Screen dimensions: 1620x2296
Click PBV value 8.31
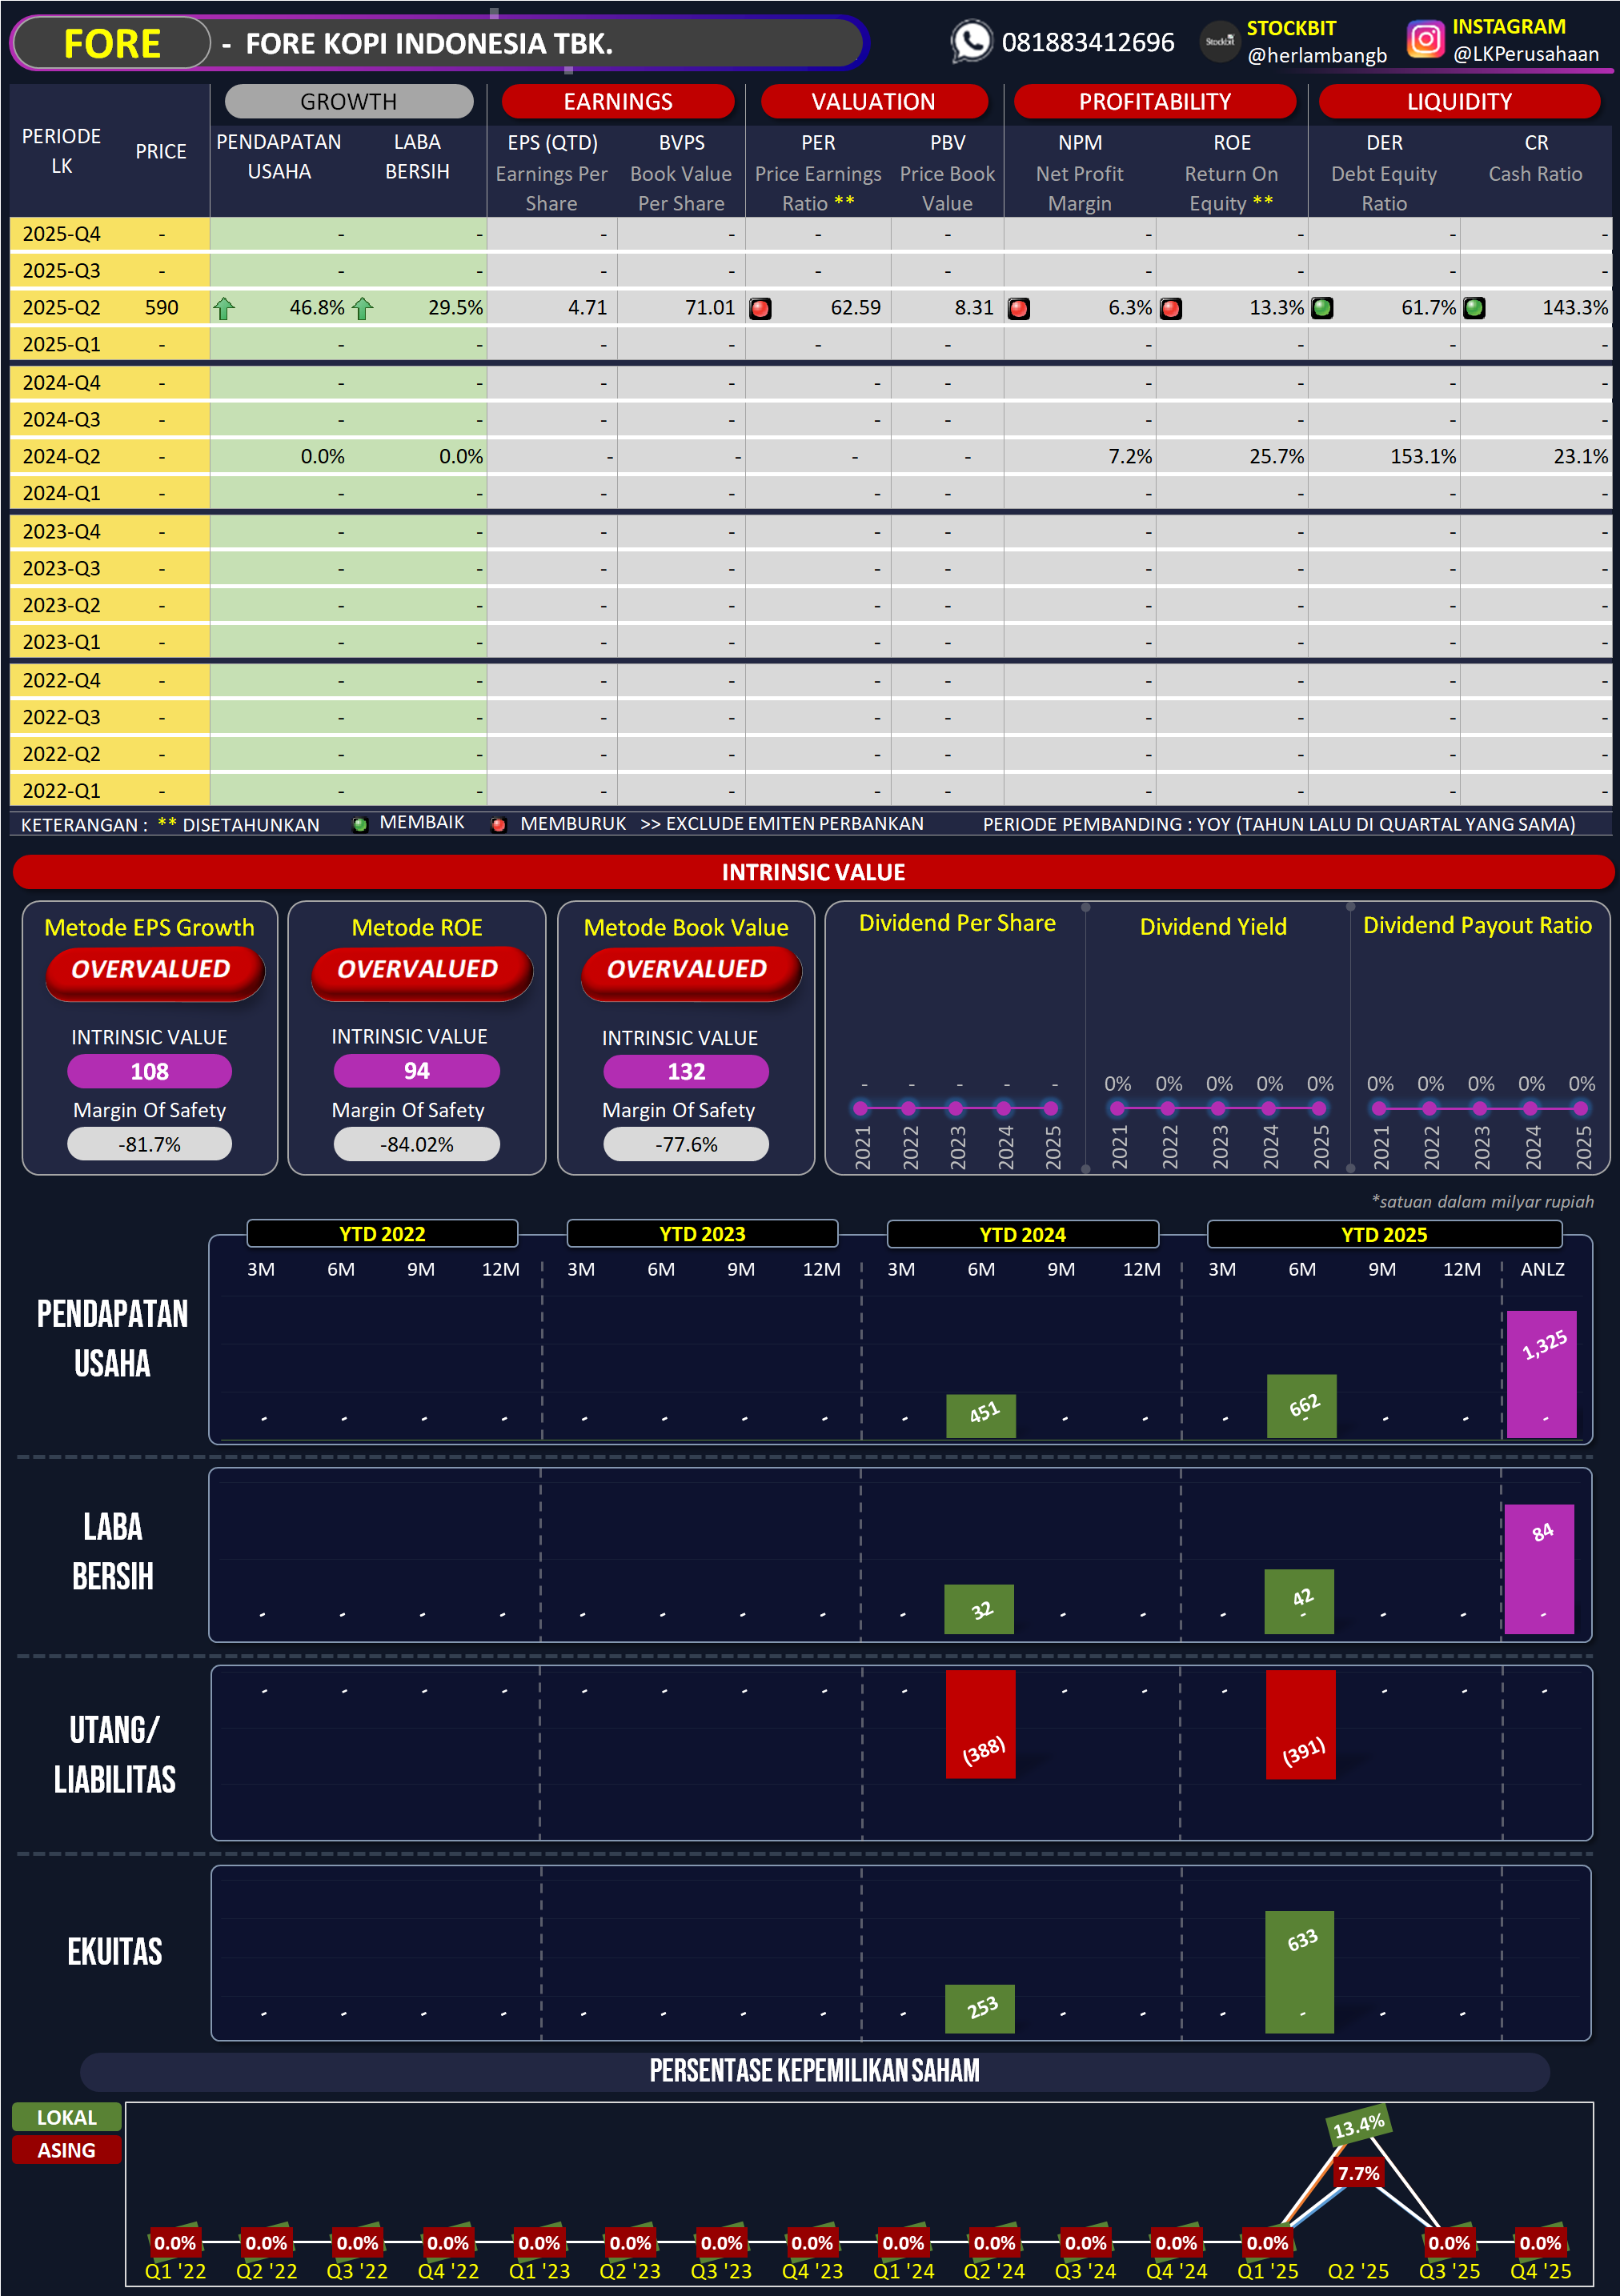pyautogui.click(x=973, y=307)
